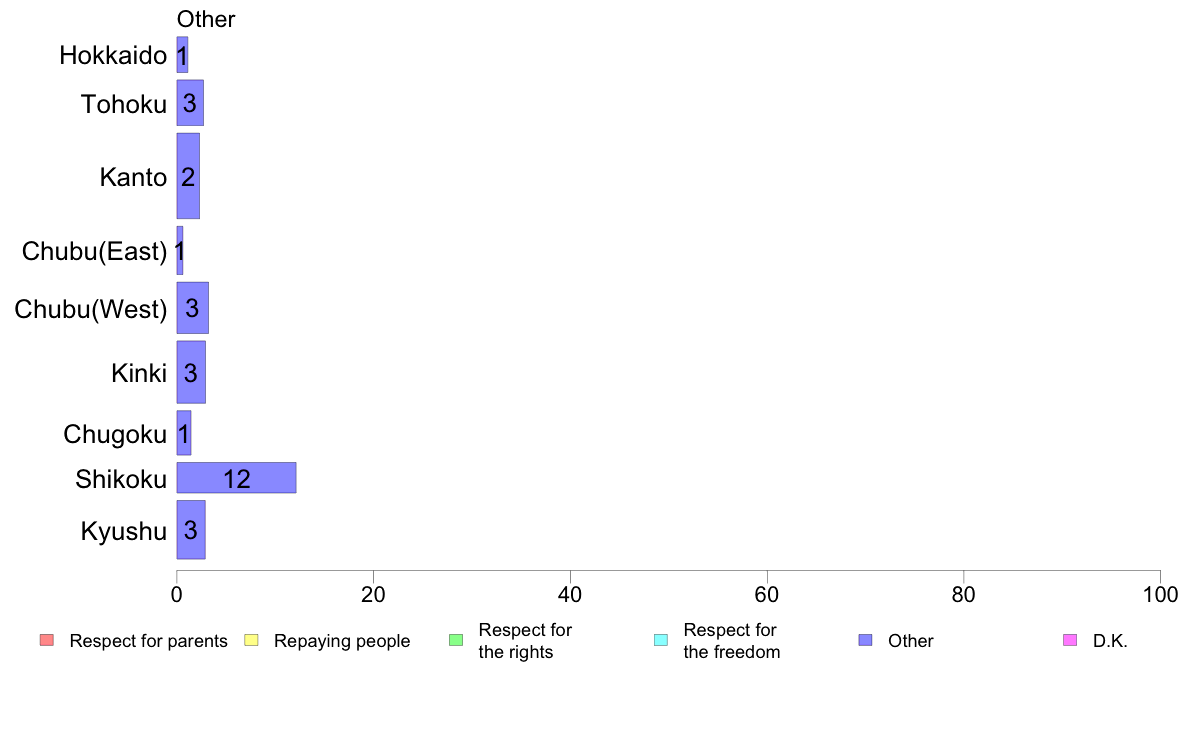Select the Kinki bar labeled 3
Screen dimensions: 1188x736
tap(191, 372)
